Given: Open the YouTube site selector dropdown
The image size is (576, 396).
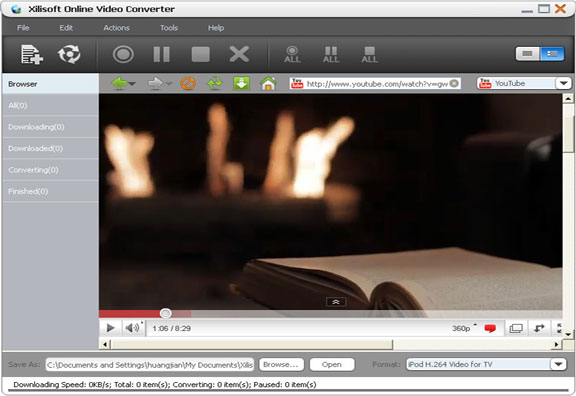Looking at the screenshot, I should point(564,83).
